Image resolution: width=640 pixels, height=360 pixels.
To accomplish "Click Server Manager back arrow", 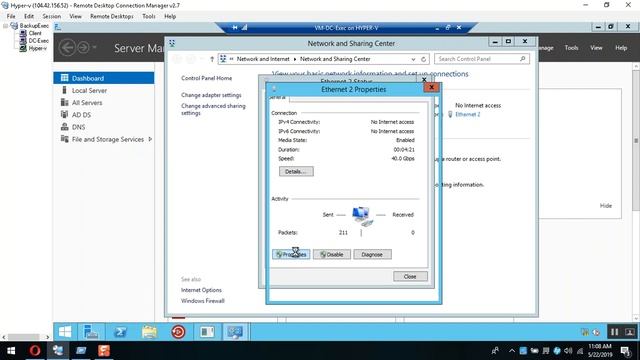I will pyautogui.click(x=67, y=48).
